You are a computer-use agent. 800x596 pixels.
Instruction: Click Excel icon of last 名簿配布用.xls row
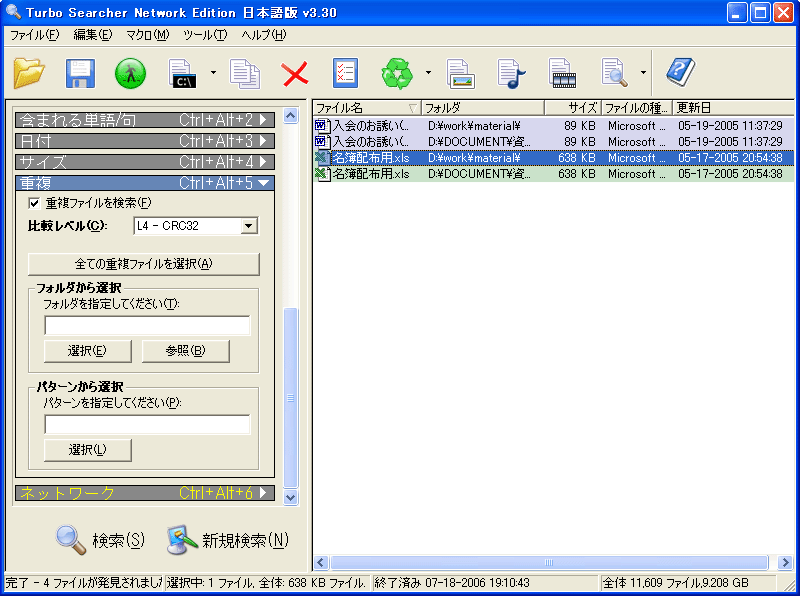[x=322, y=173]
